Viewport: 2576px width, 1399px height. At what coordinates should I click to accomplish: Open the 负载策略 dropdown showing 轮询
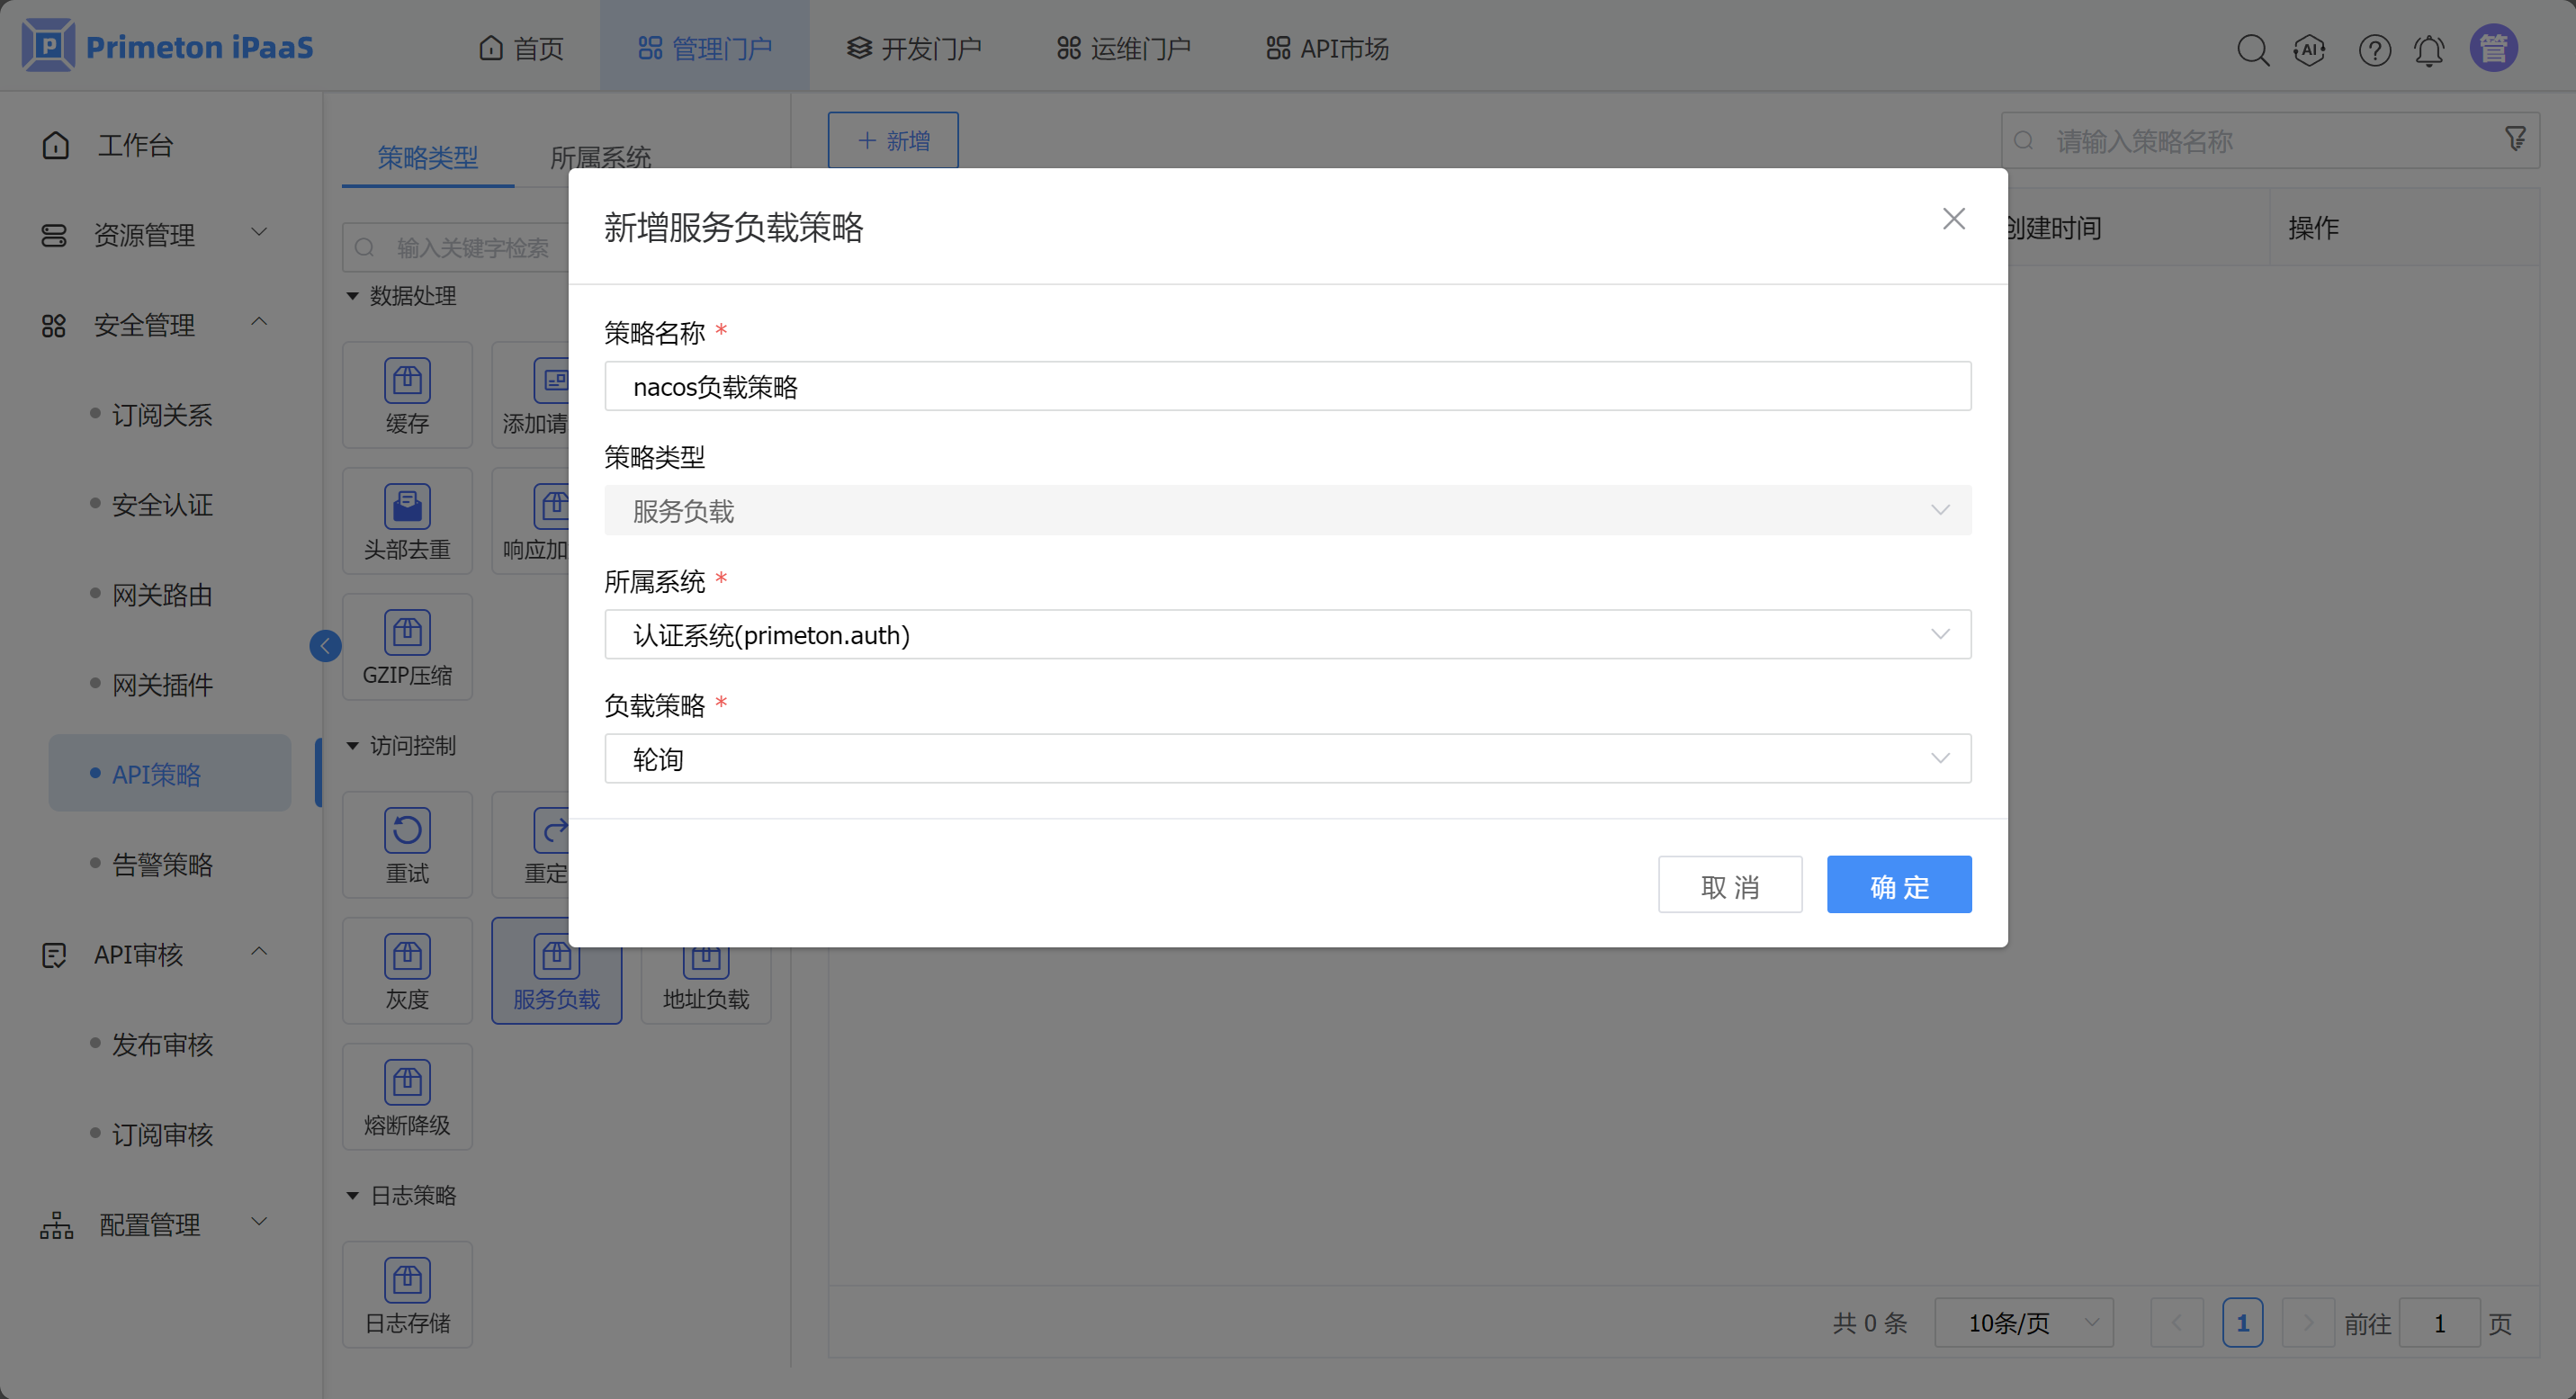(x=1287, y=759)
